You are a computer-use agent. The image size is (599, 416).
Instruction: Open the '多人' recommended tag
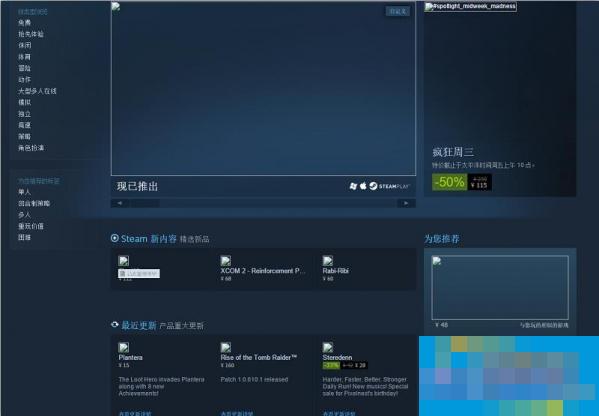pos(24,215)
